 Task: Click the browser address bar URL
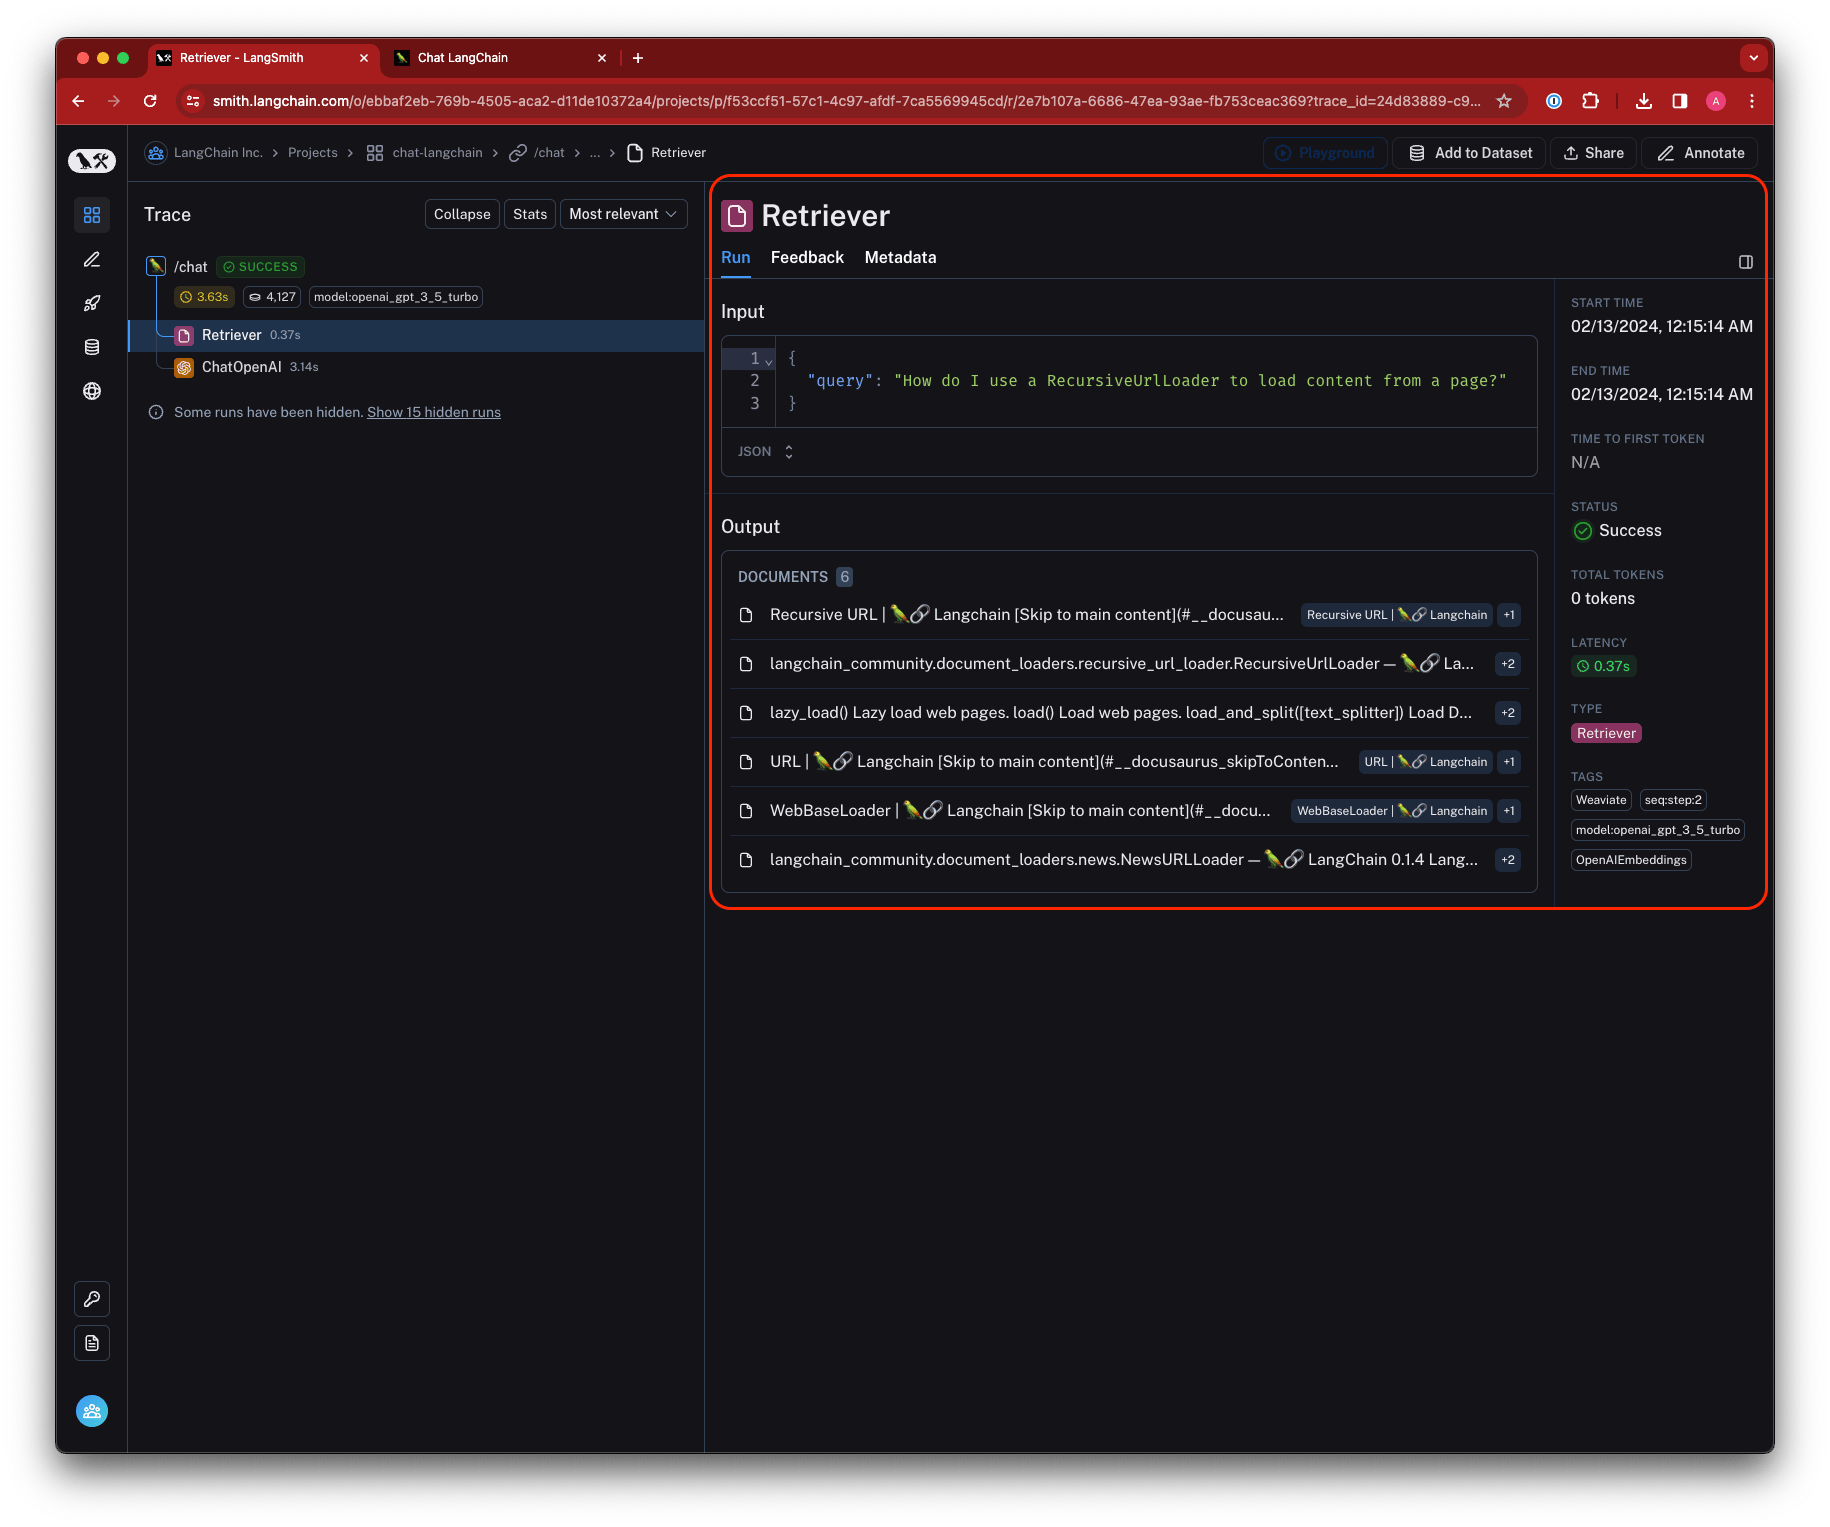tap(846, 101)
